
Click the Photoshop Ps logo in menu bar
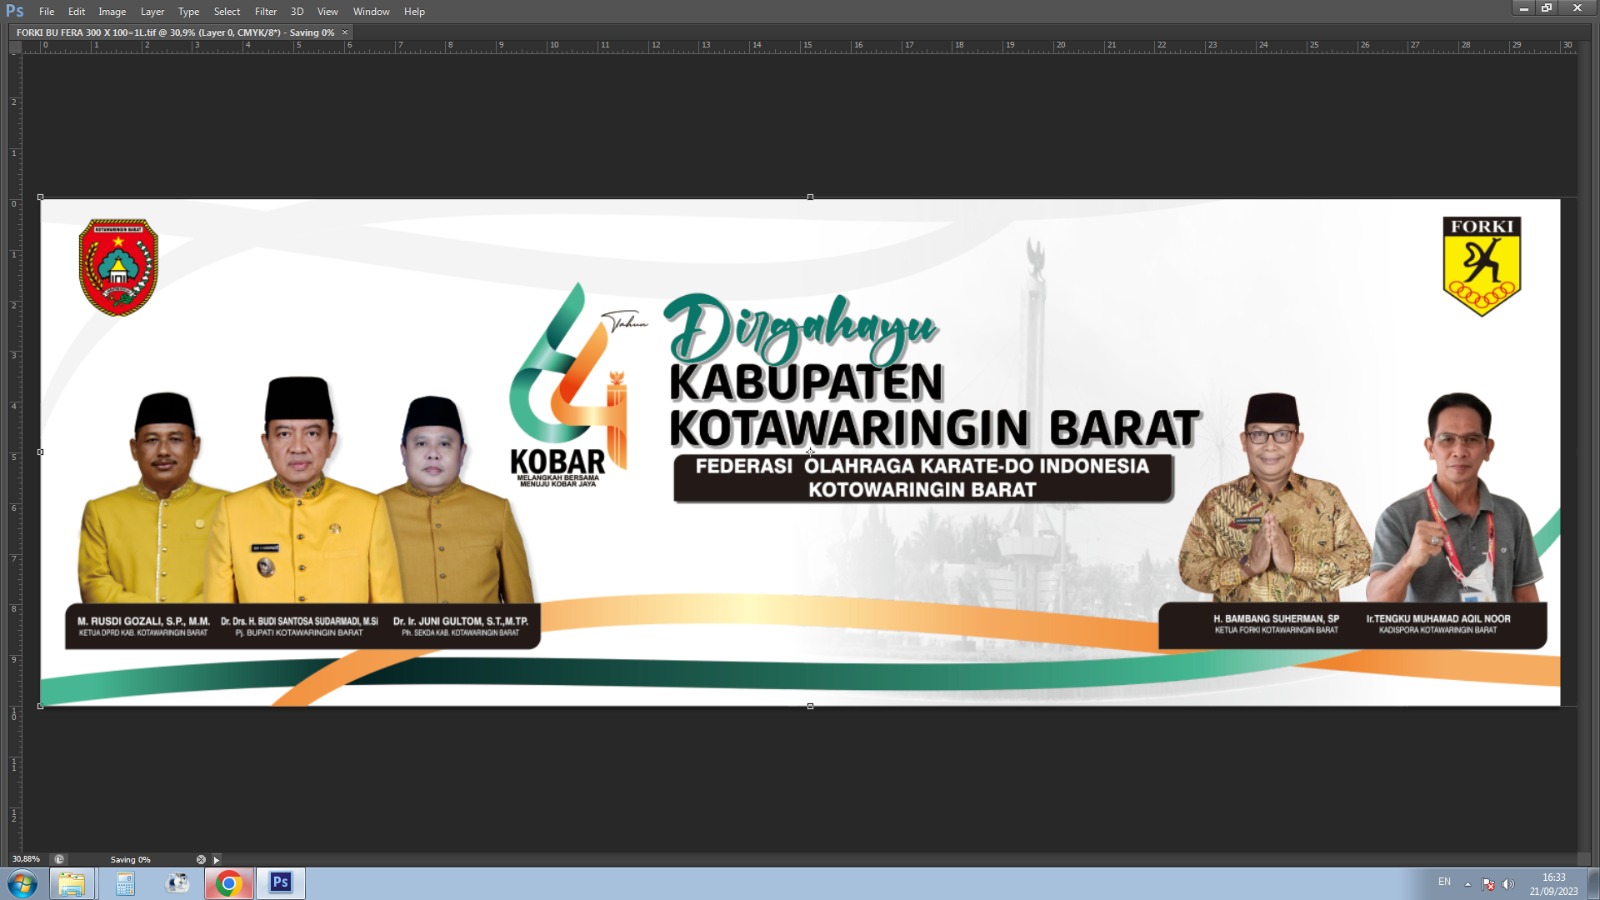(x=15, y=11)
